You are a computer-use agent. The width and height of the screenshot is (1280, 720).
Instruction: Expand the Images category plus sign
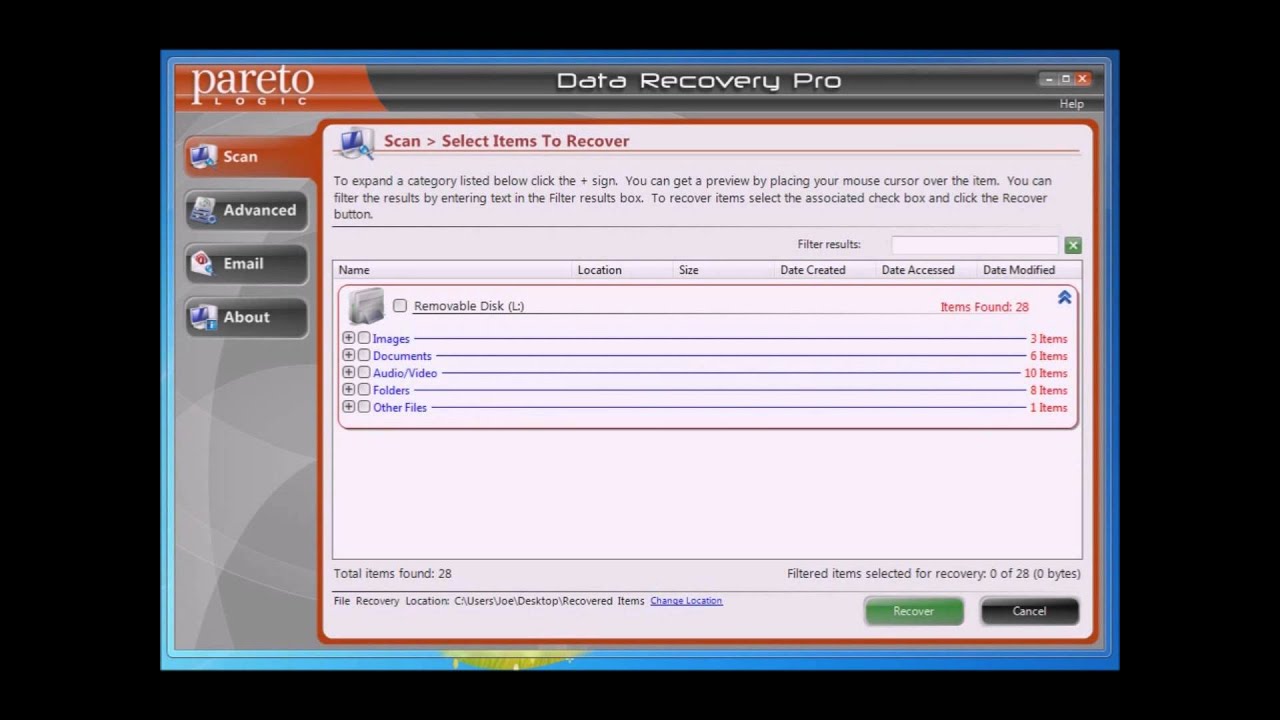click(x=349, y=338)
